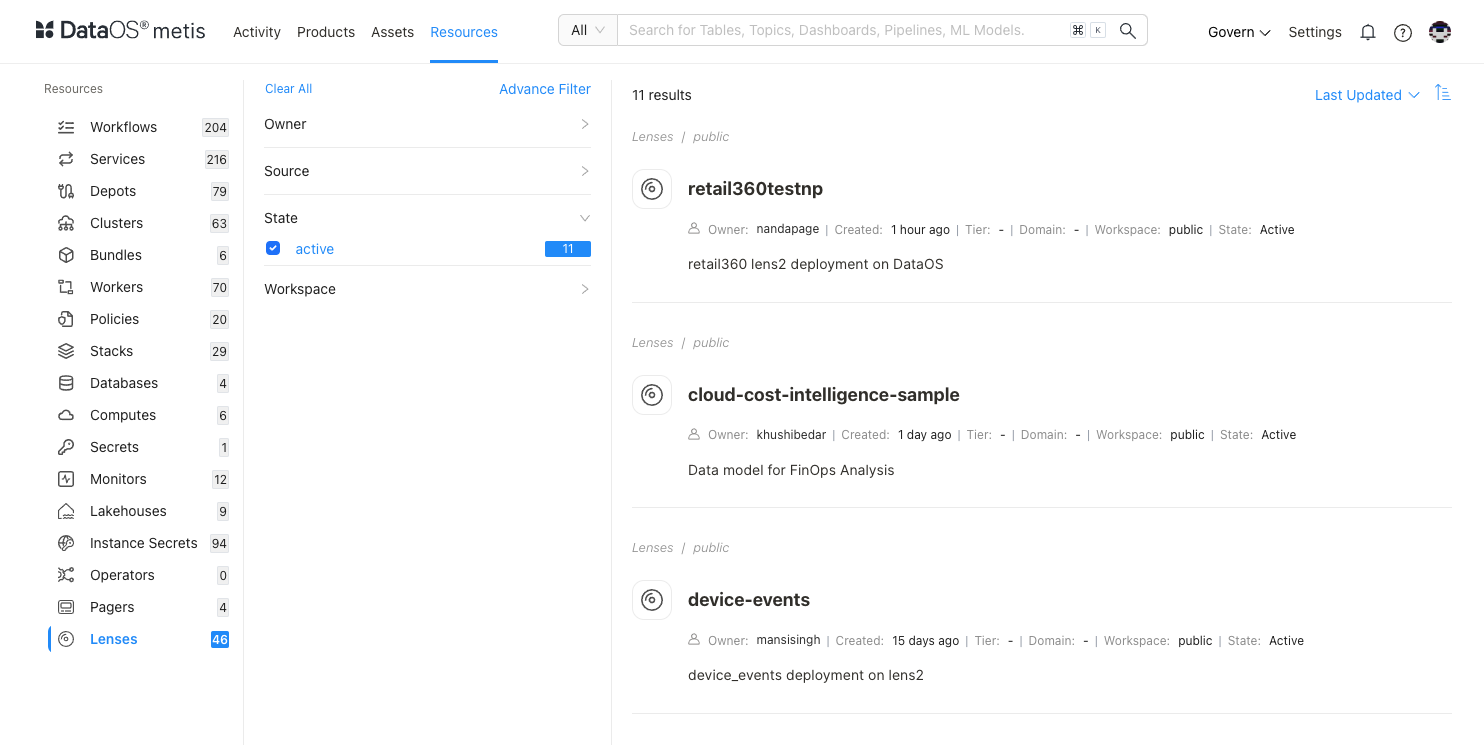Click the Databases cylinder icon

coord(66,383)
